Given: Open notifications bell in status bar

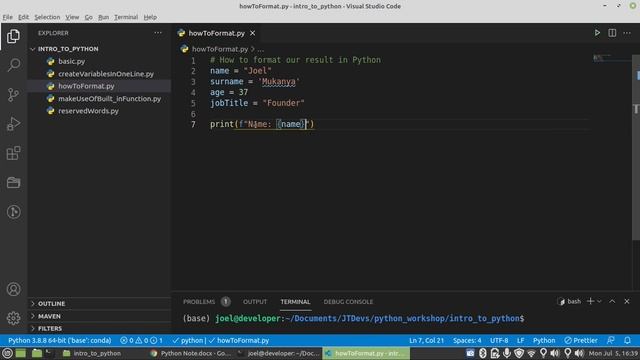Looking at the screenshot, I should tap(627, 340).
